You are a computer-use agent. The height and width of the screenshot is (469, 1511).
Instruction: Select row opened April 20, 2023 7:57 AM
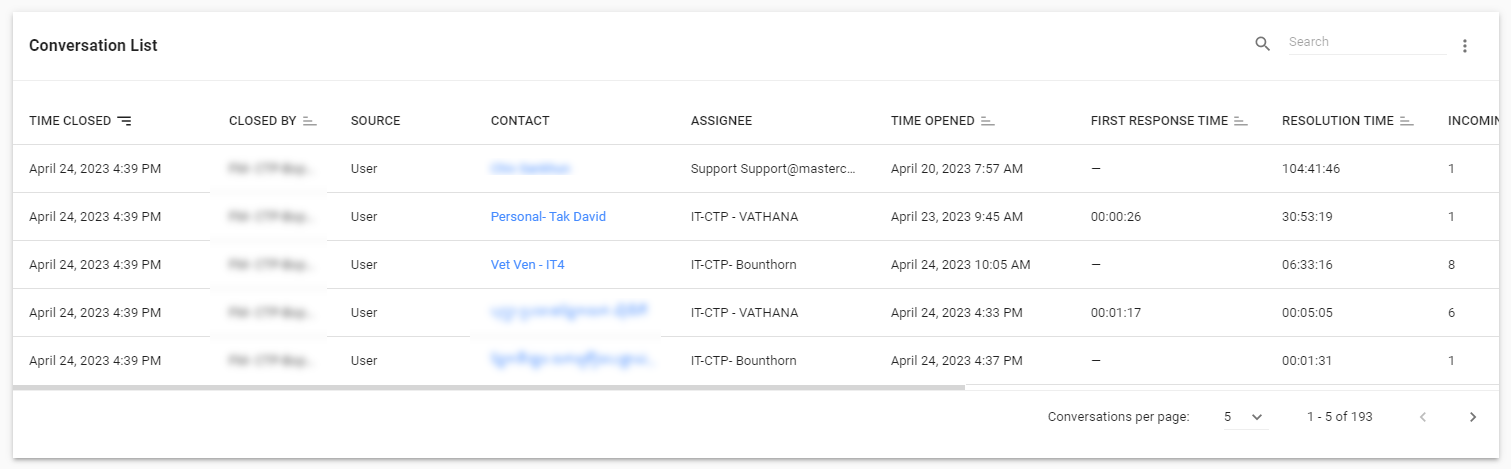[x=756, y=169]
